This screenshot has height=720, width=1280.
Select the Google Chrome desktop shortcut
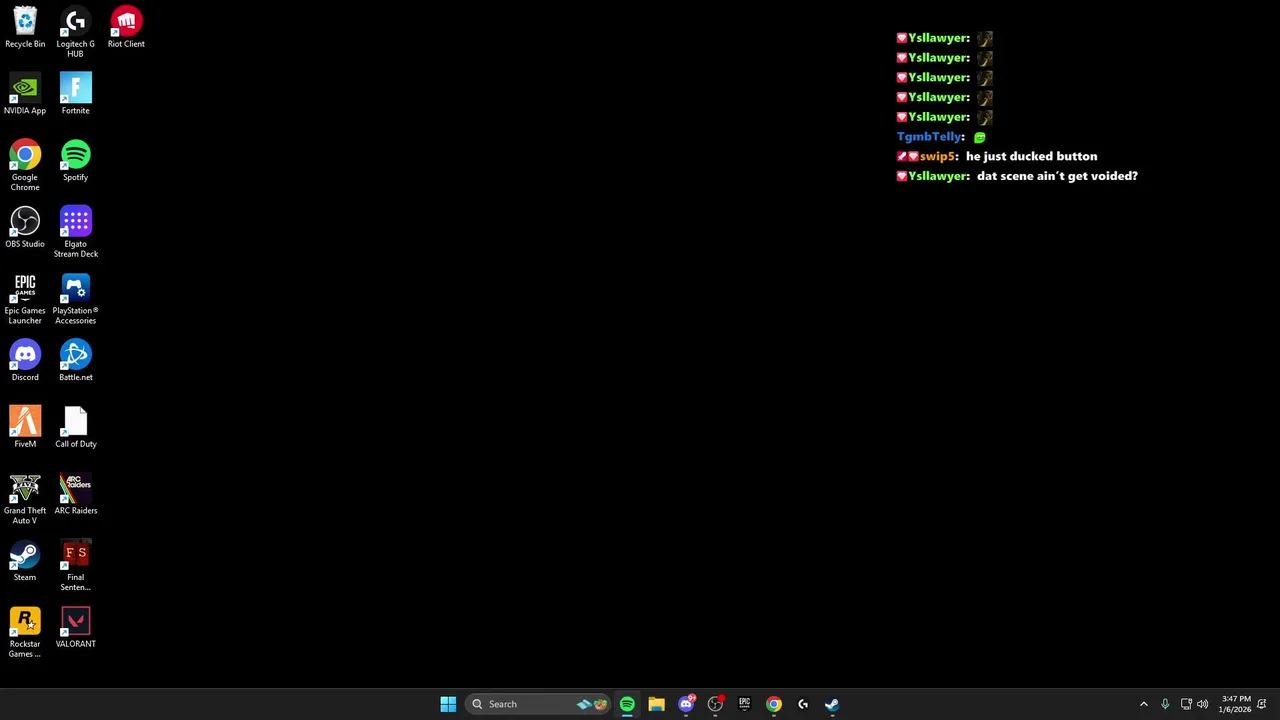tap(25, 166)
